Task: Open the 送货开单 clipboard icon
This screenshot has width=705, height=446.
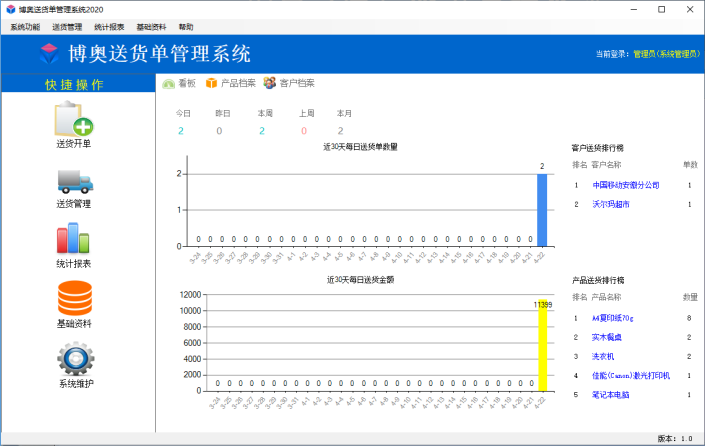Action: click(x=74, y=119)
